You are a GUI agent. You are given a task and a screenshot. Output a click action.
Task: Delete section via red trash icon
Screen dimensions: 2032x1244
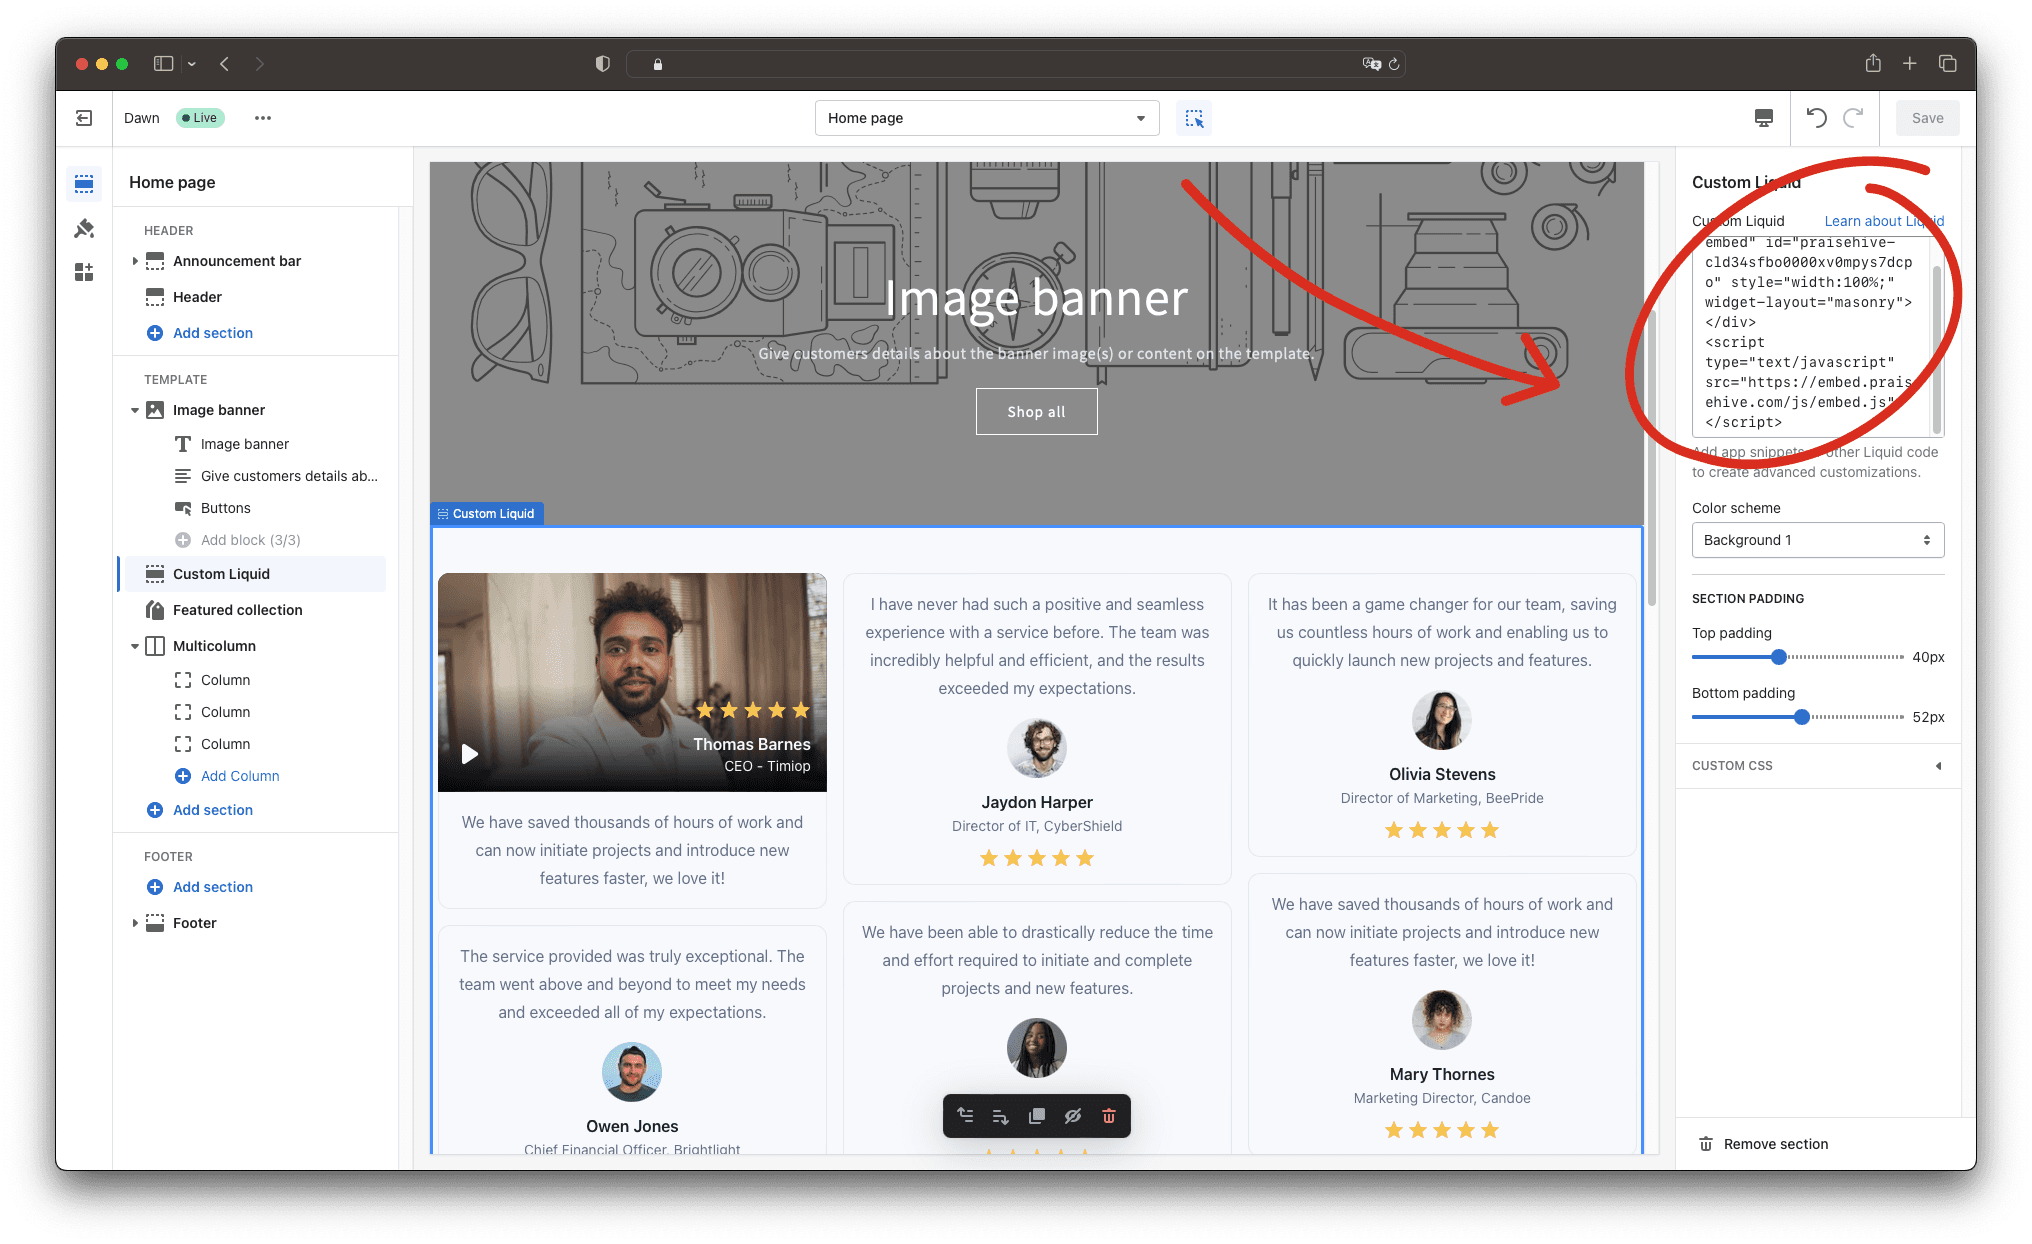1109,1116
